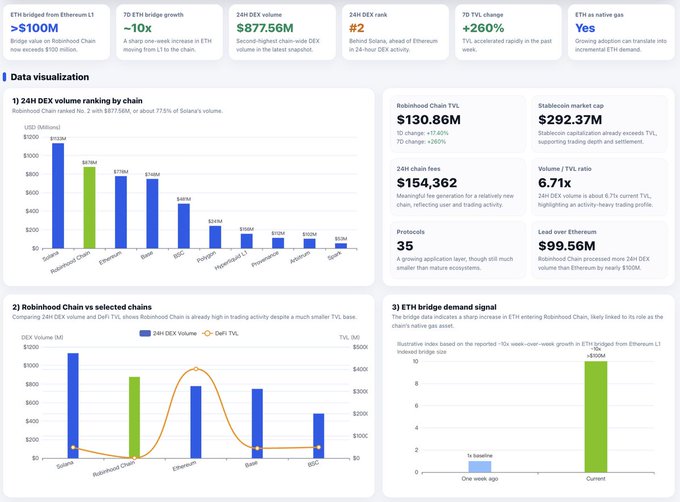Screen dimensions: 680x502
Task: Click the "Data visualization" section heading
Action: click(x=50, y=77)
